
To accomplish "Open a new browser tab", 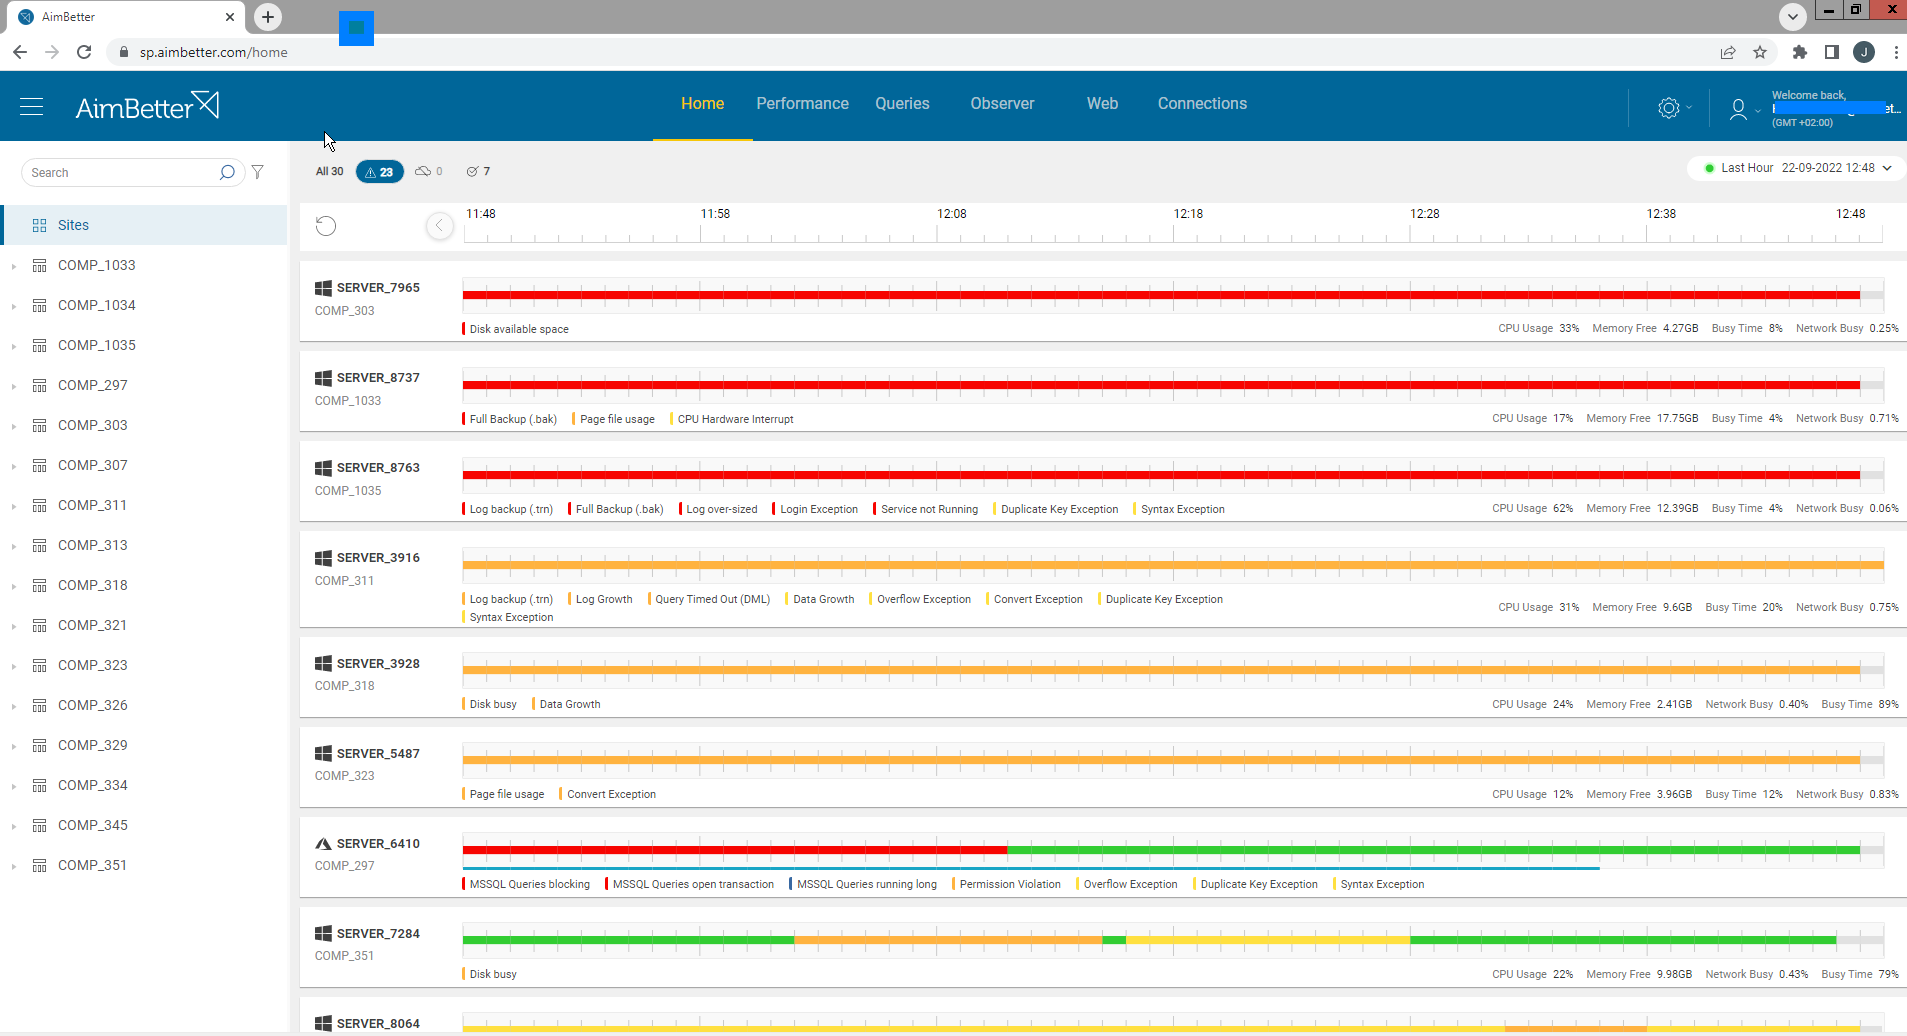I will click(x=268, y=17).
